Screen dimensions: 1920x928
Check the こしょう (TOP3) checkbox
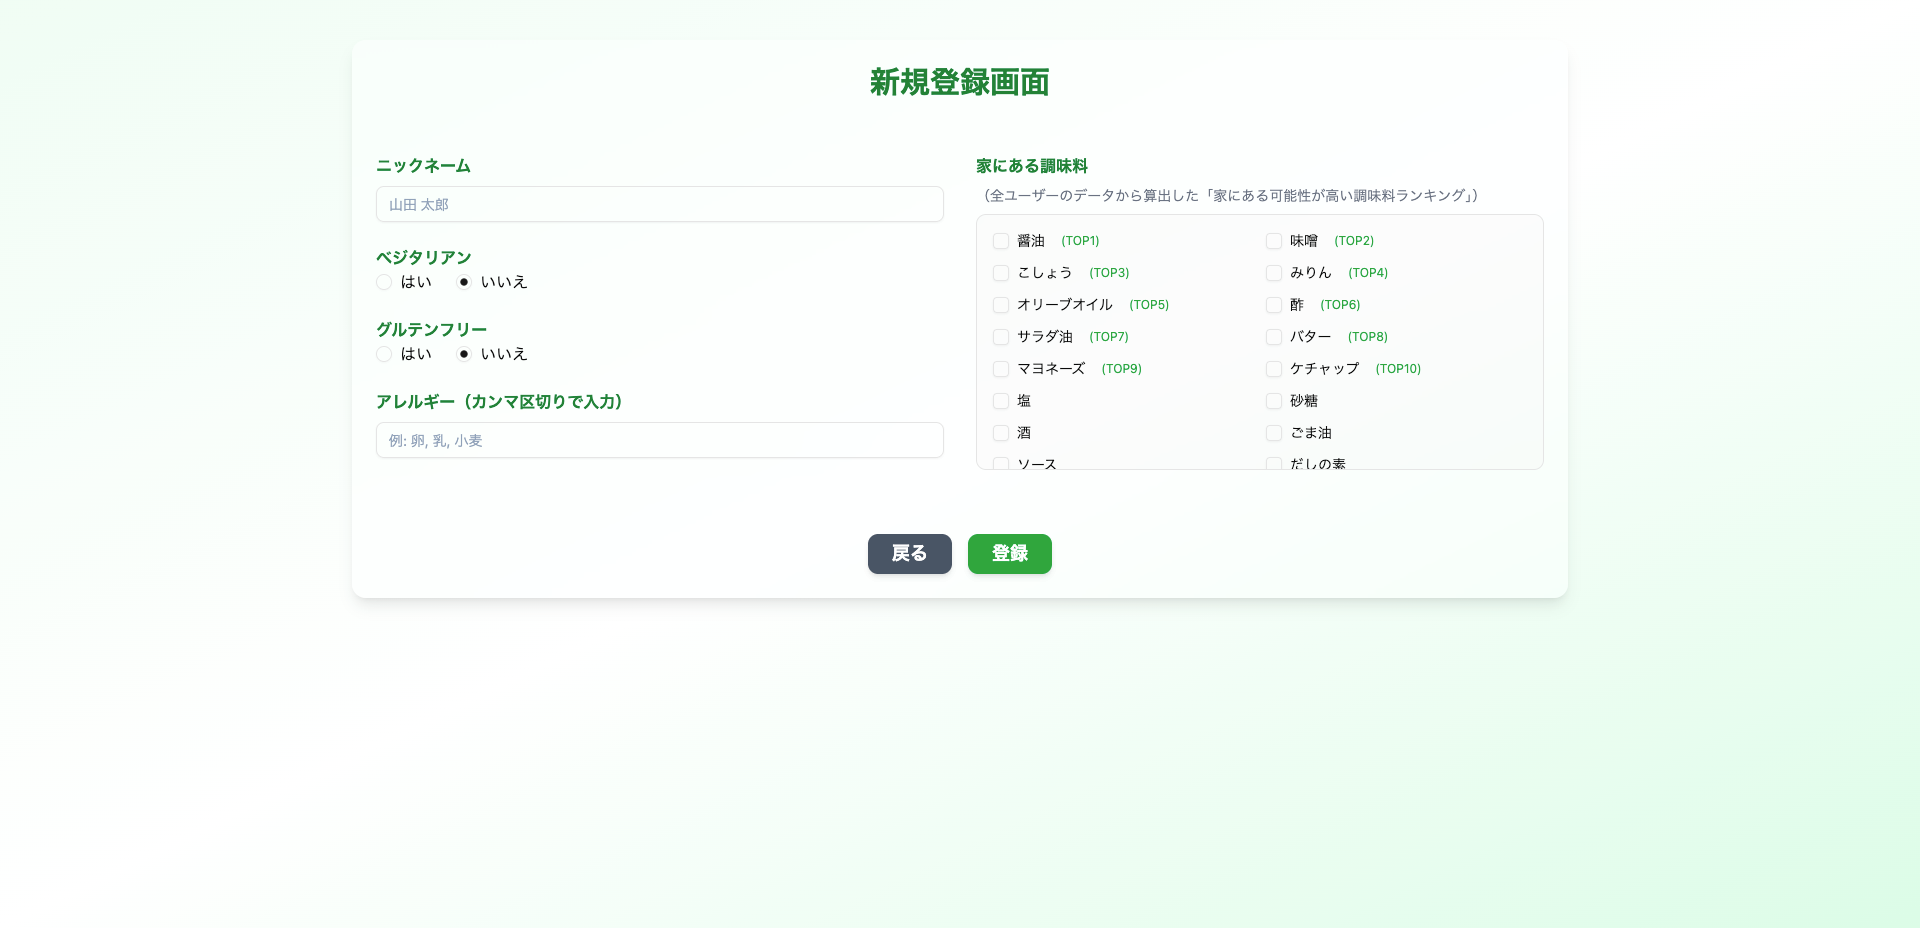click(1001, 273)
